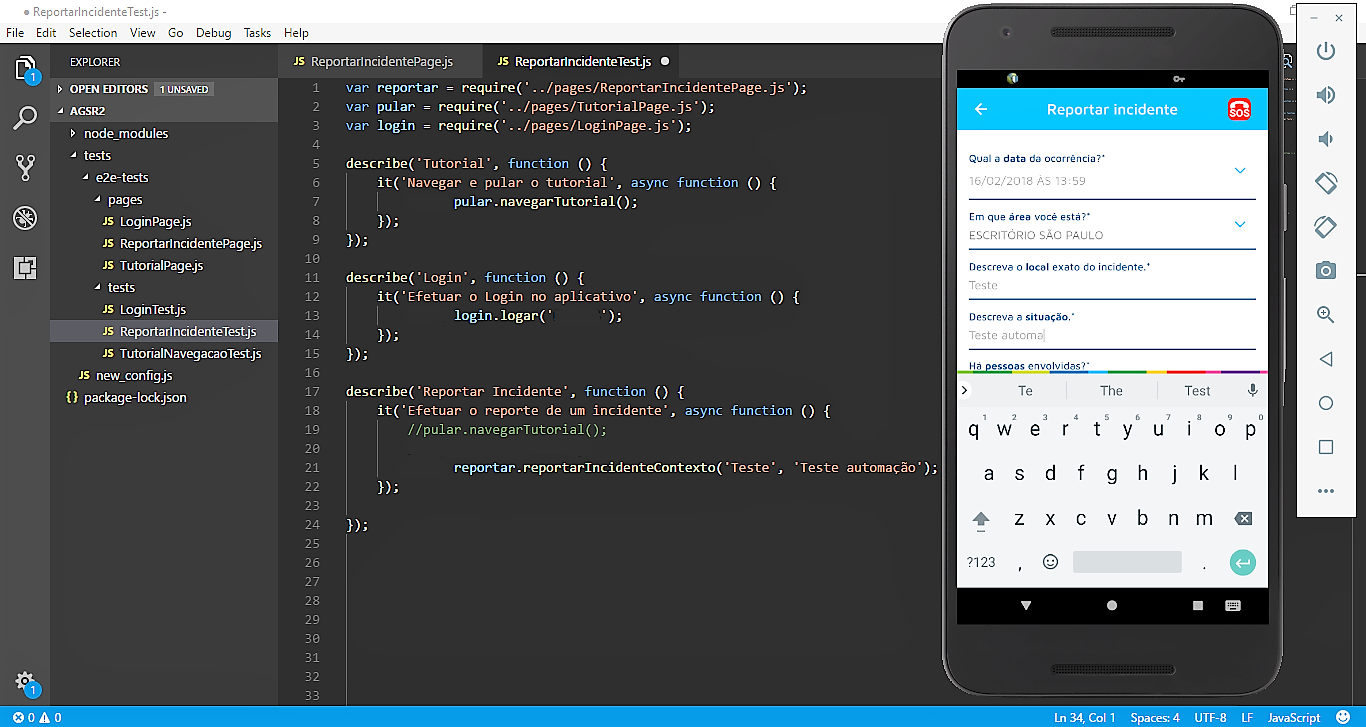Open the área dropdown ESCRITÓRIO SÃO PAULO
The image size is (1366, 727).
[x=1240, y=224]
